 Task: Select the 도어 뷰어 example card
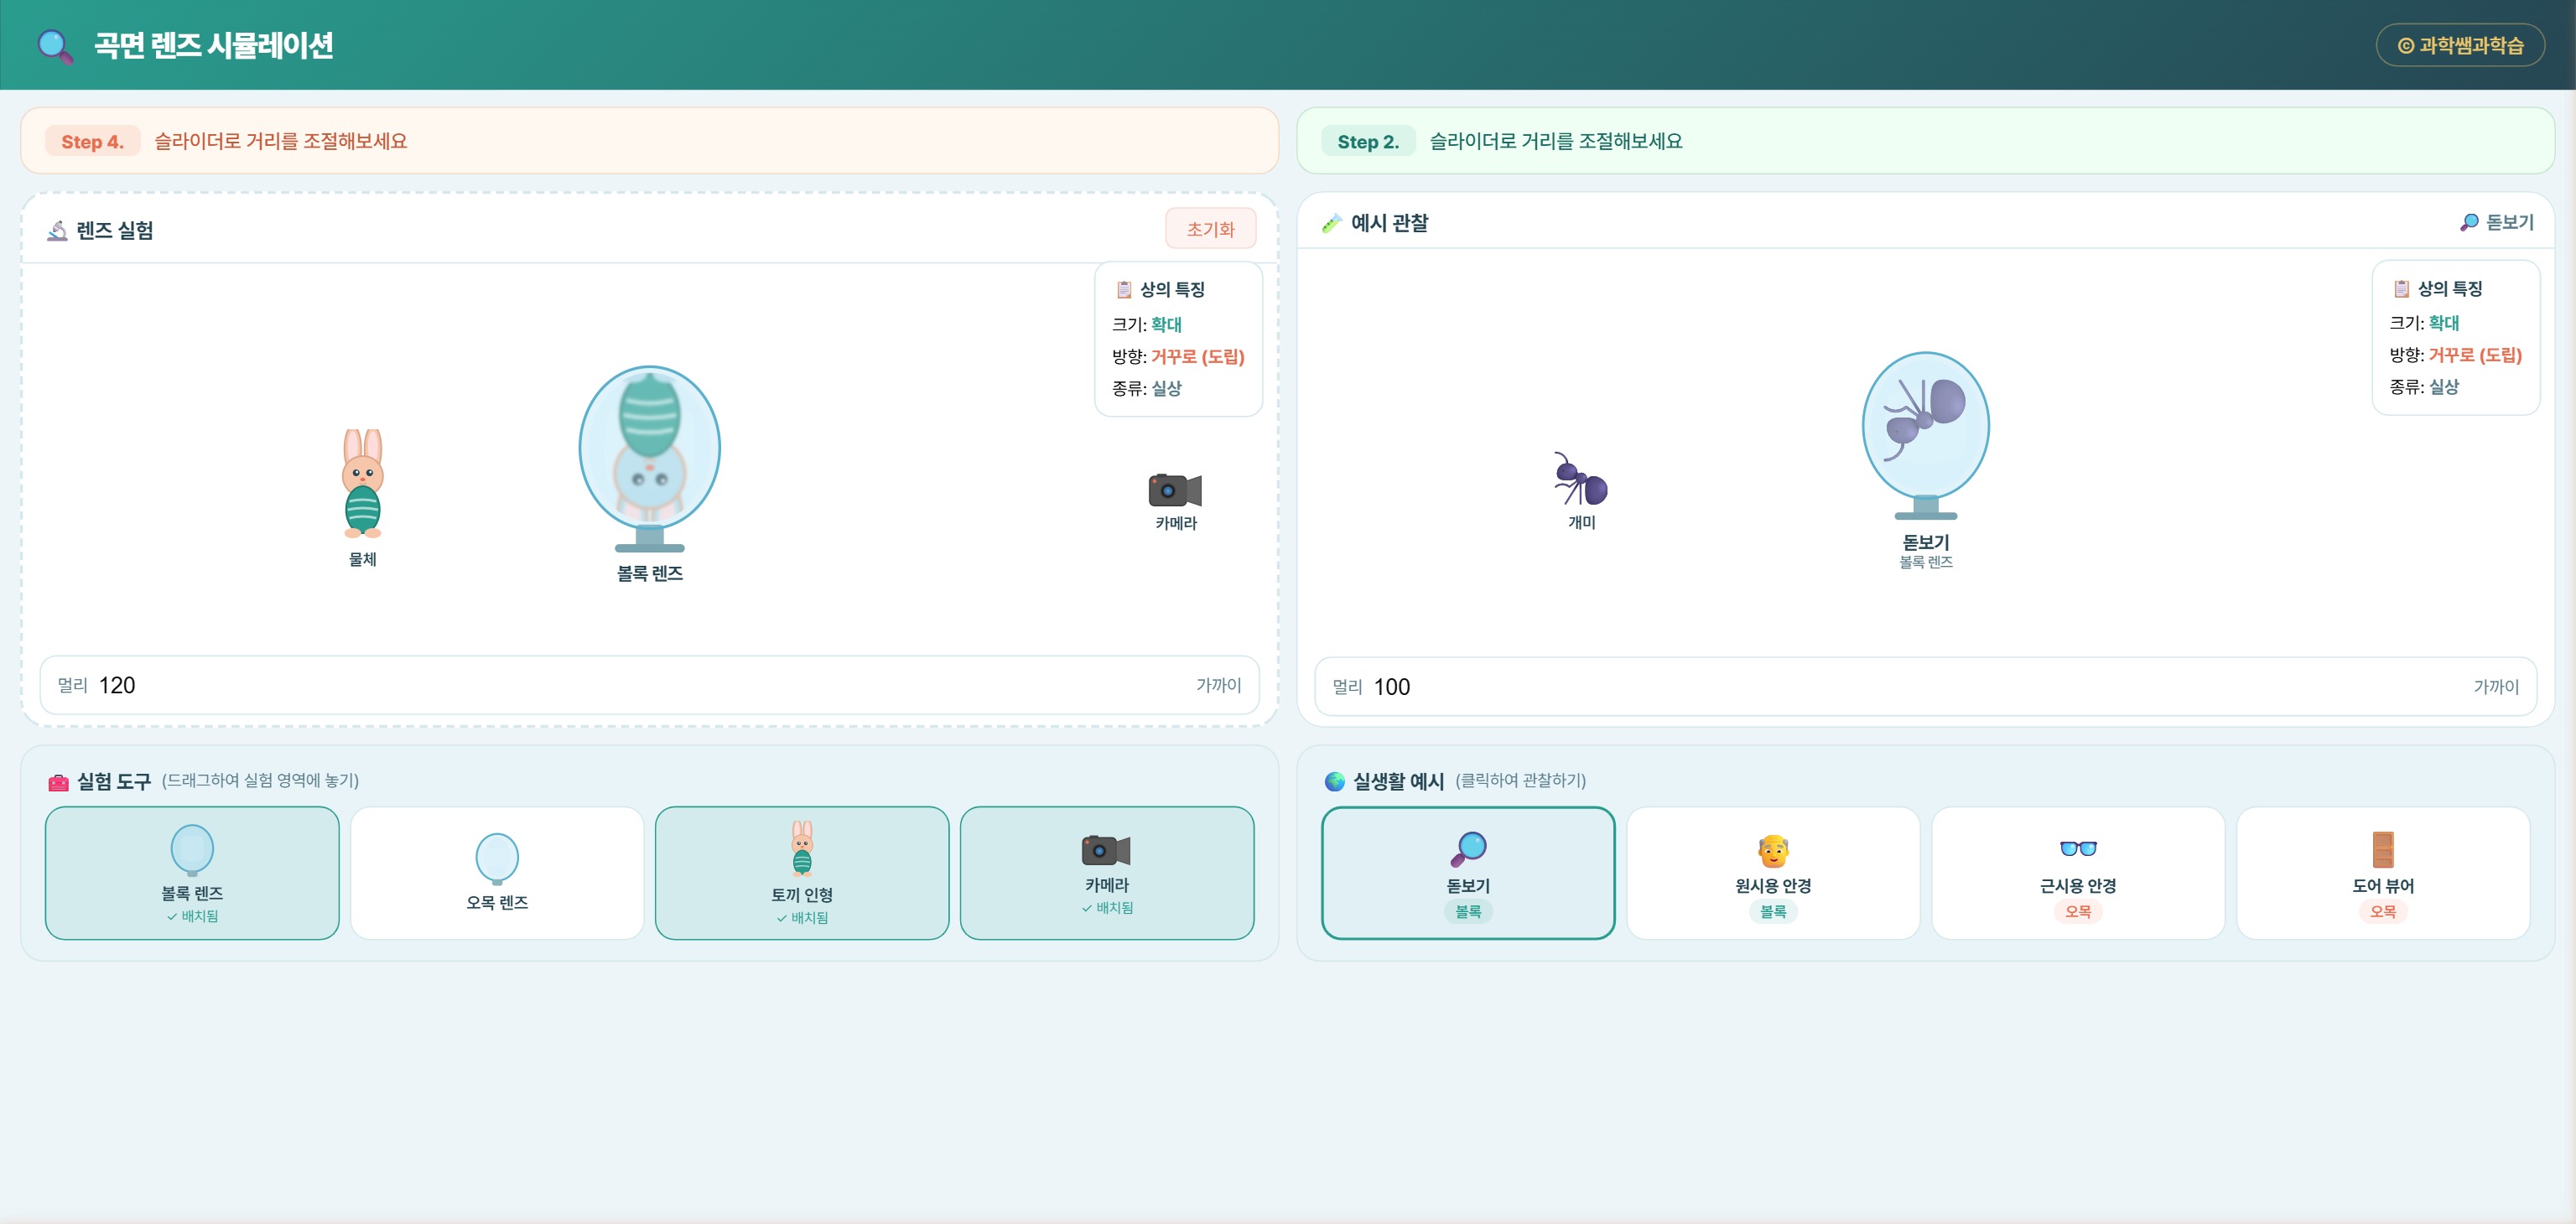(2383, 873)
